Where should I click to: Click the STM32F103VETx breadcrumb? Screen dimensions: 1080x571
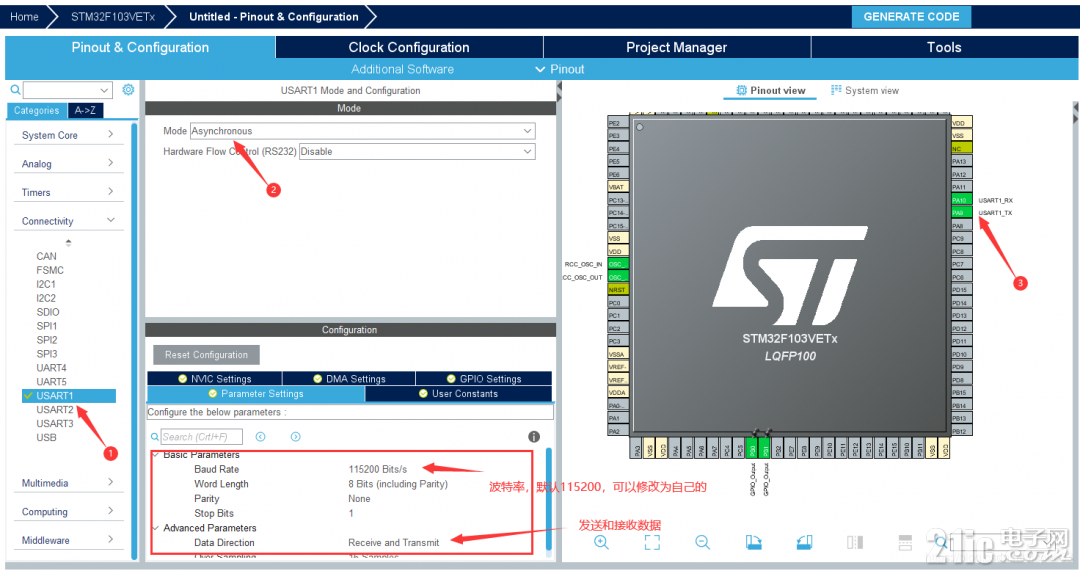click(x=113, y=17)
